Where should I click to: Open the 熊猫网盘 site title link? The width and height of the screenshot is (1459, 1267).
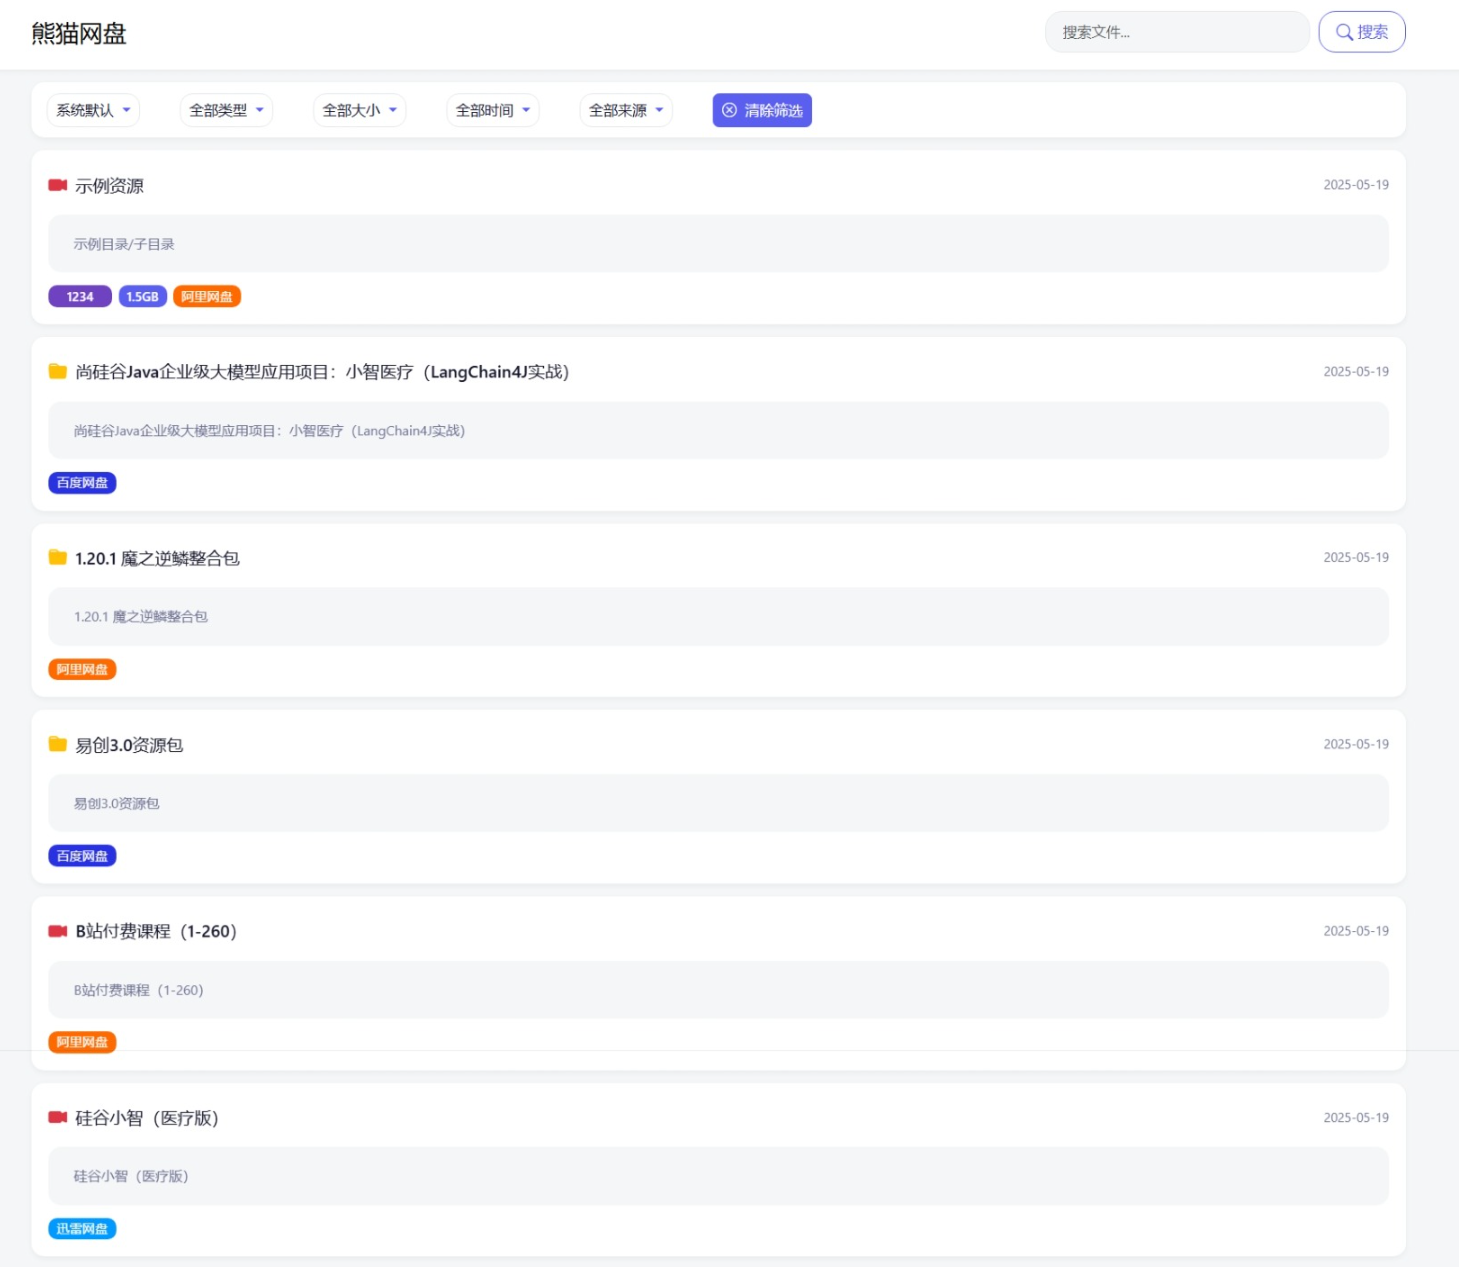click(79, 34)
